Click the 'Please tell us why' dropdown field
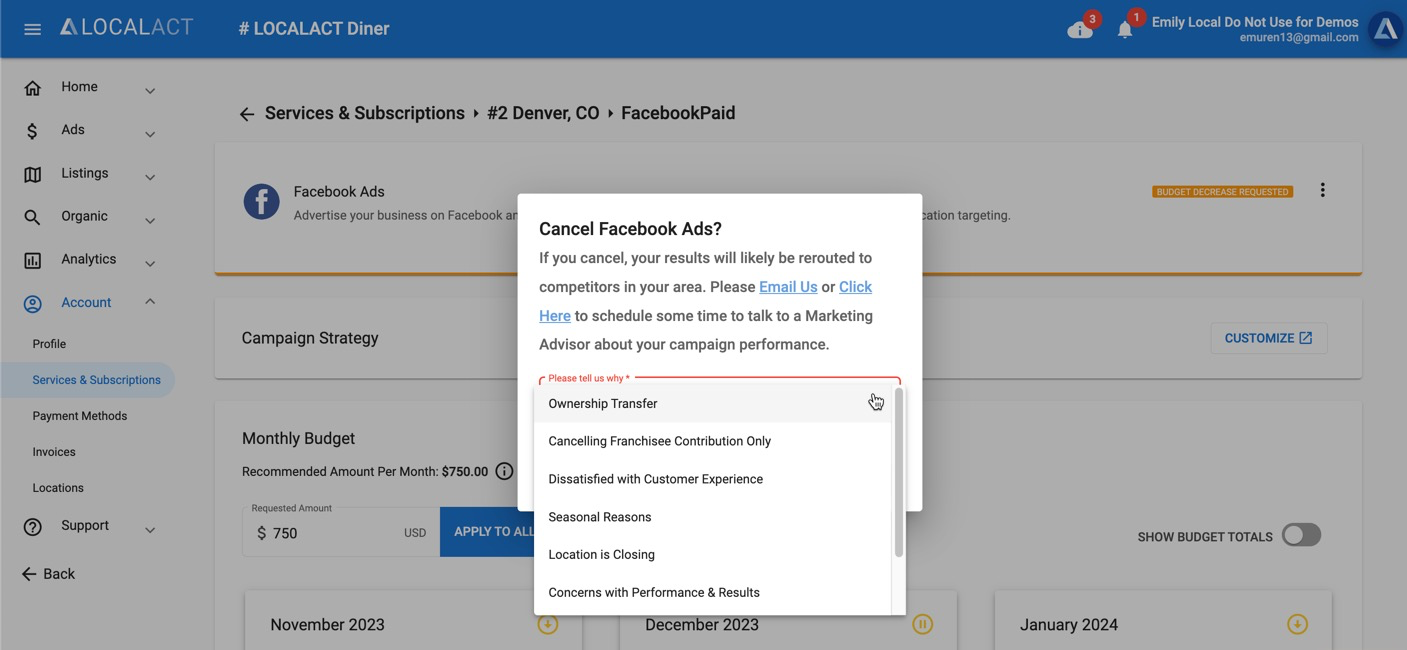The image size is (1407, 650). (720, 381)
